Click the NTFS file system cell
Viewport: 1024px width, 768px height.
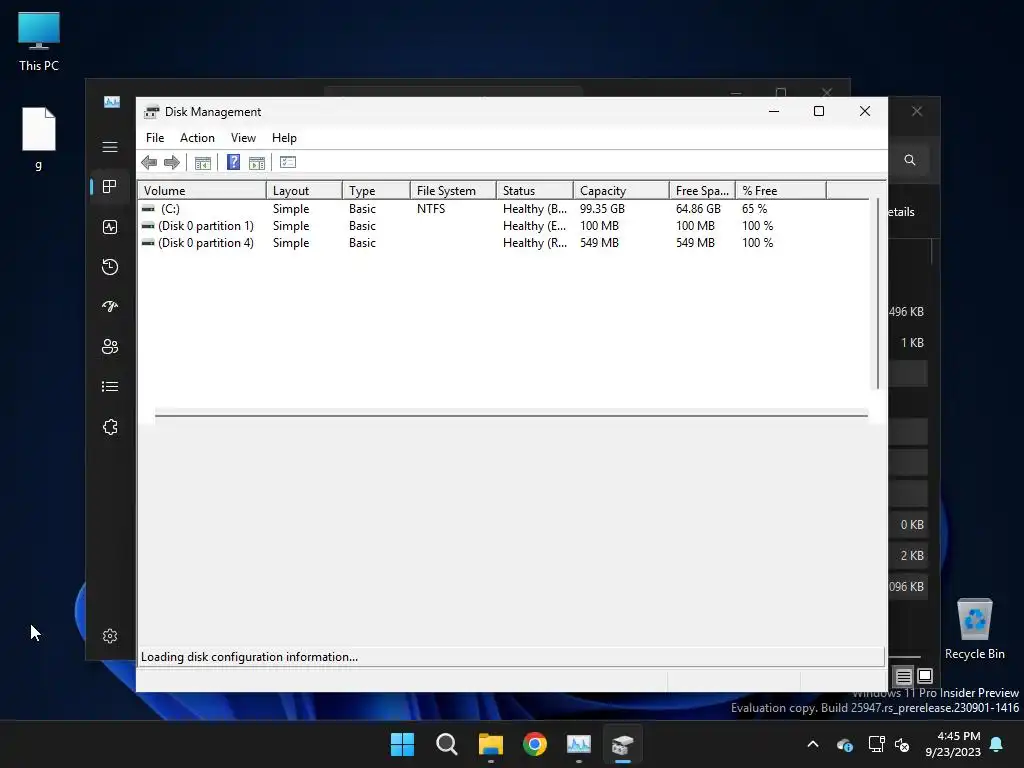pyautogui.click(x=431, y=209)
